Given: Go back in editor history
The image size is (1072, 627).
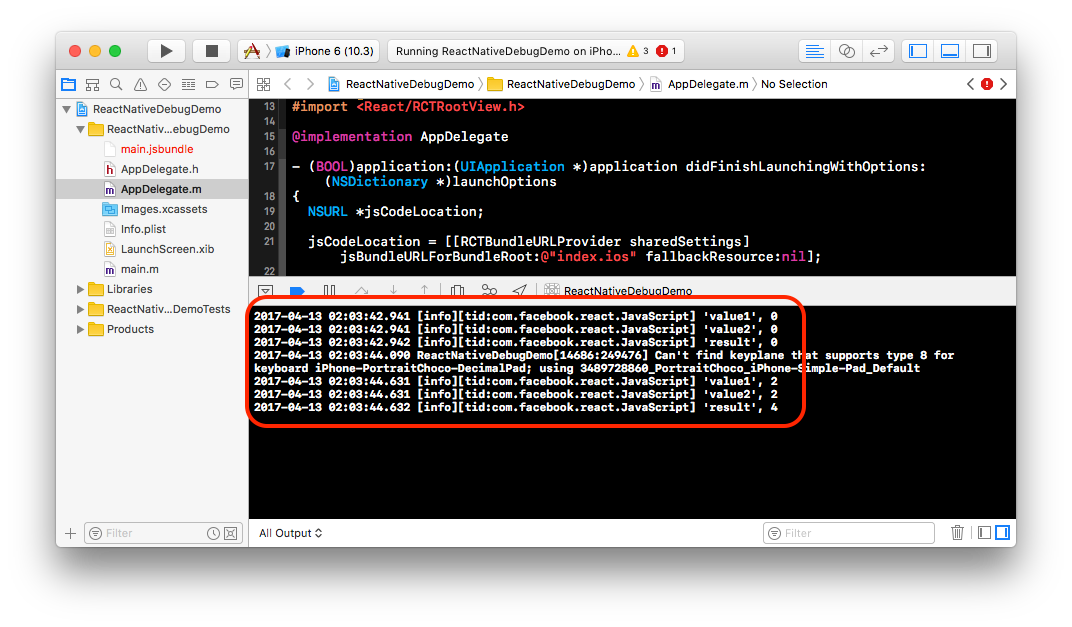Looking at the screenshot, I should tap(287, 85).
